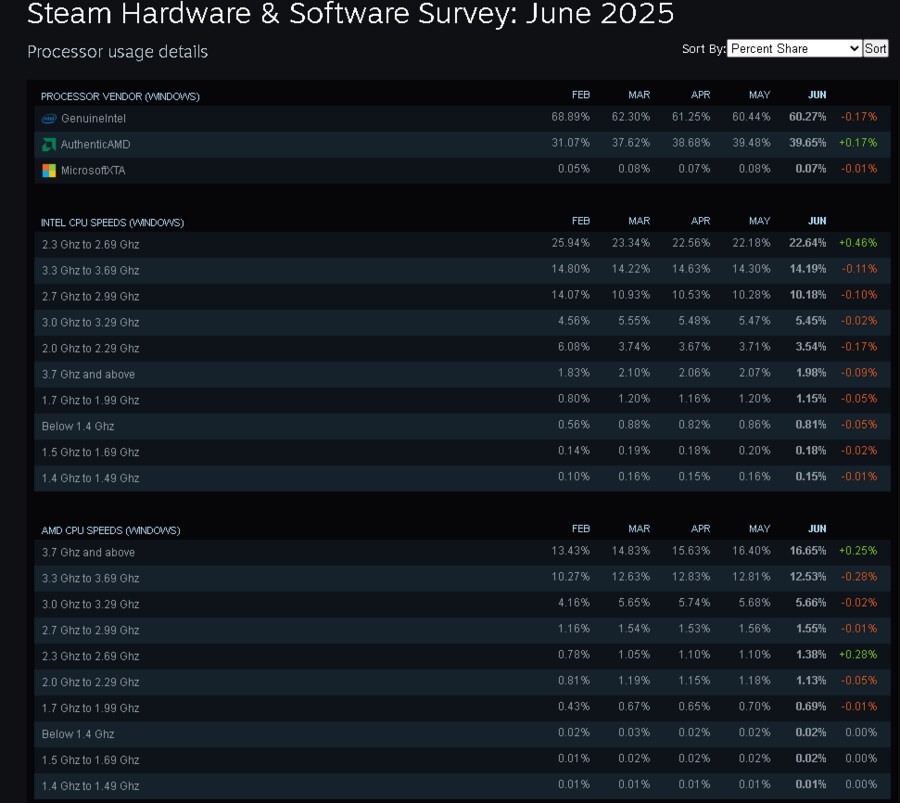Click the AMD logo next to AuthenticAMD
The height and width of the screenshot is (803, 900).
click(x=48, y=145)
